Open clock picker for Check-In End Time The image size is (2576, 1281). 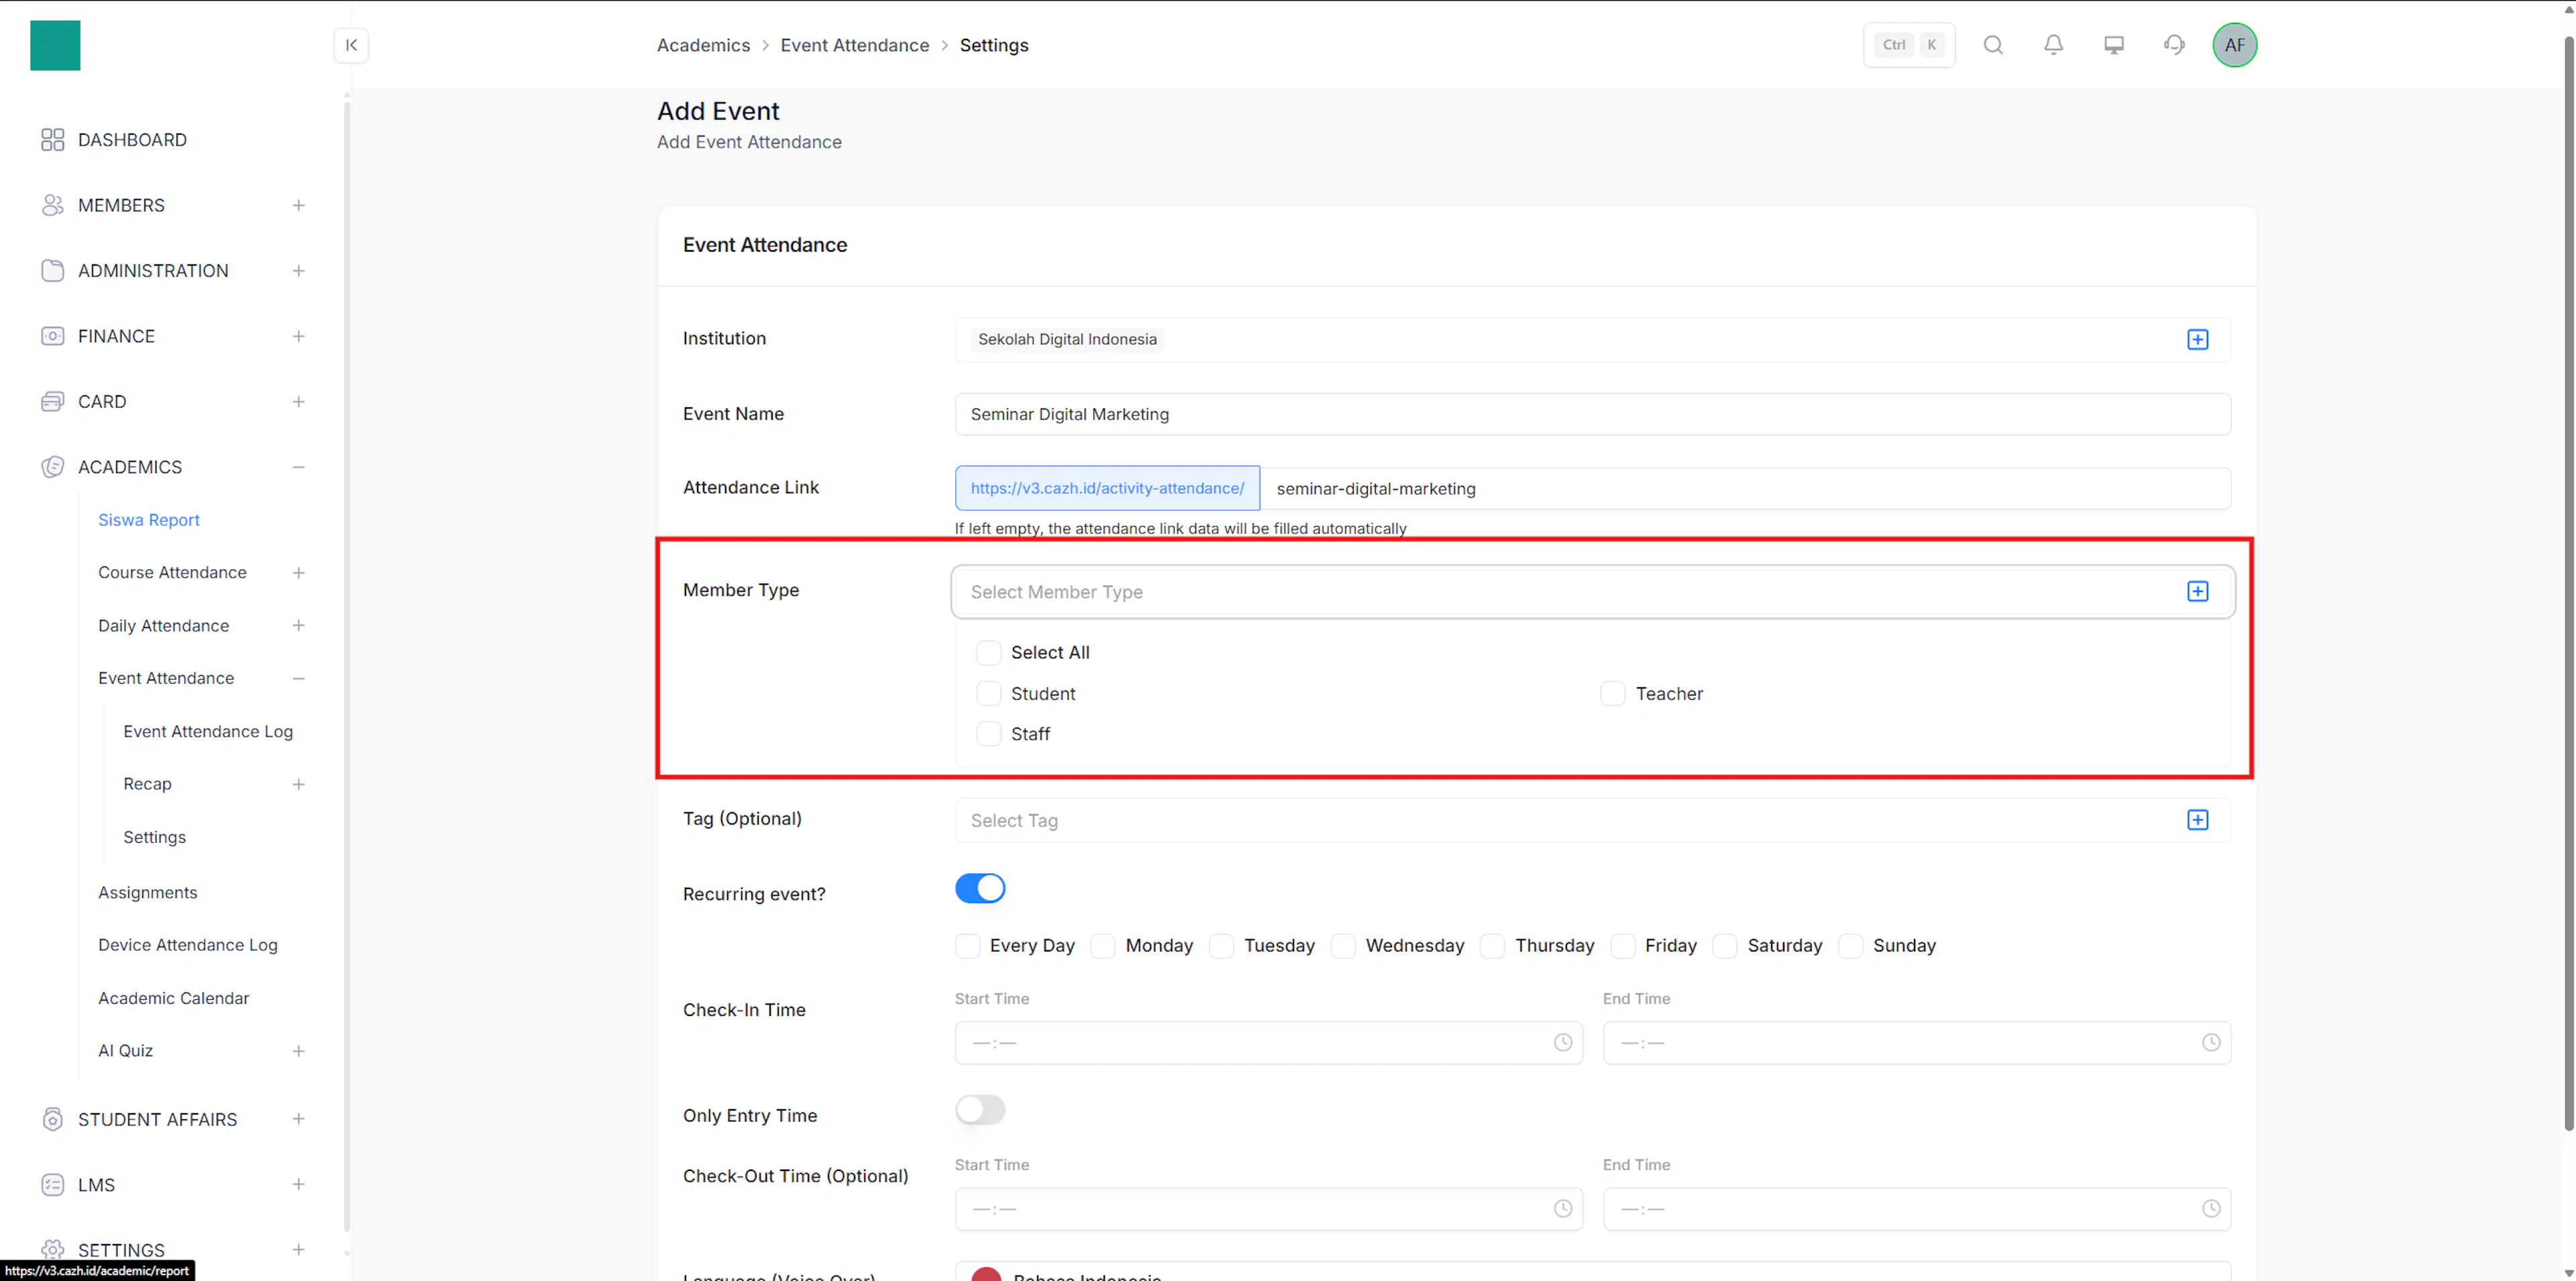pyautogui.click(x=2210, y=1043)
